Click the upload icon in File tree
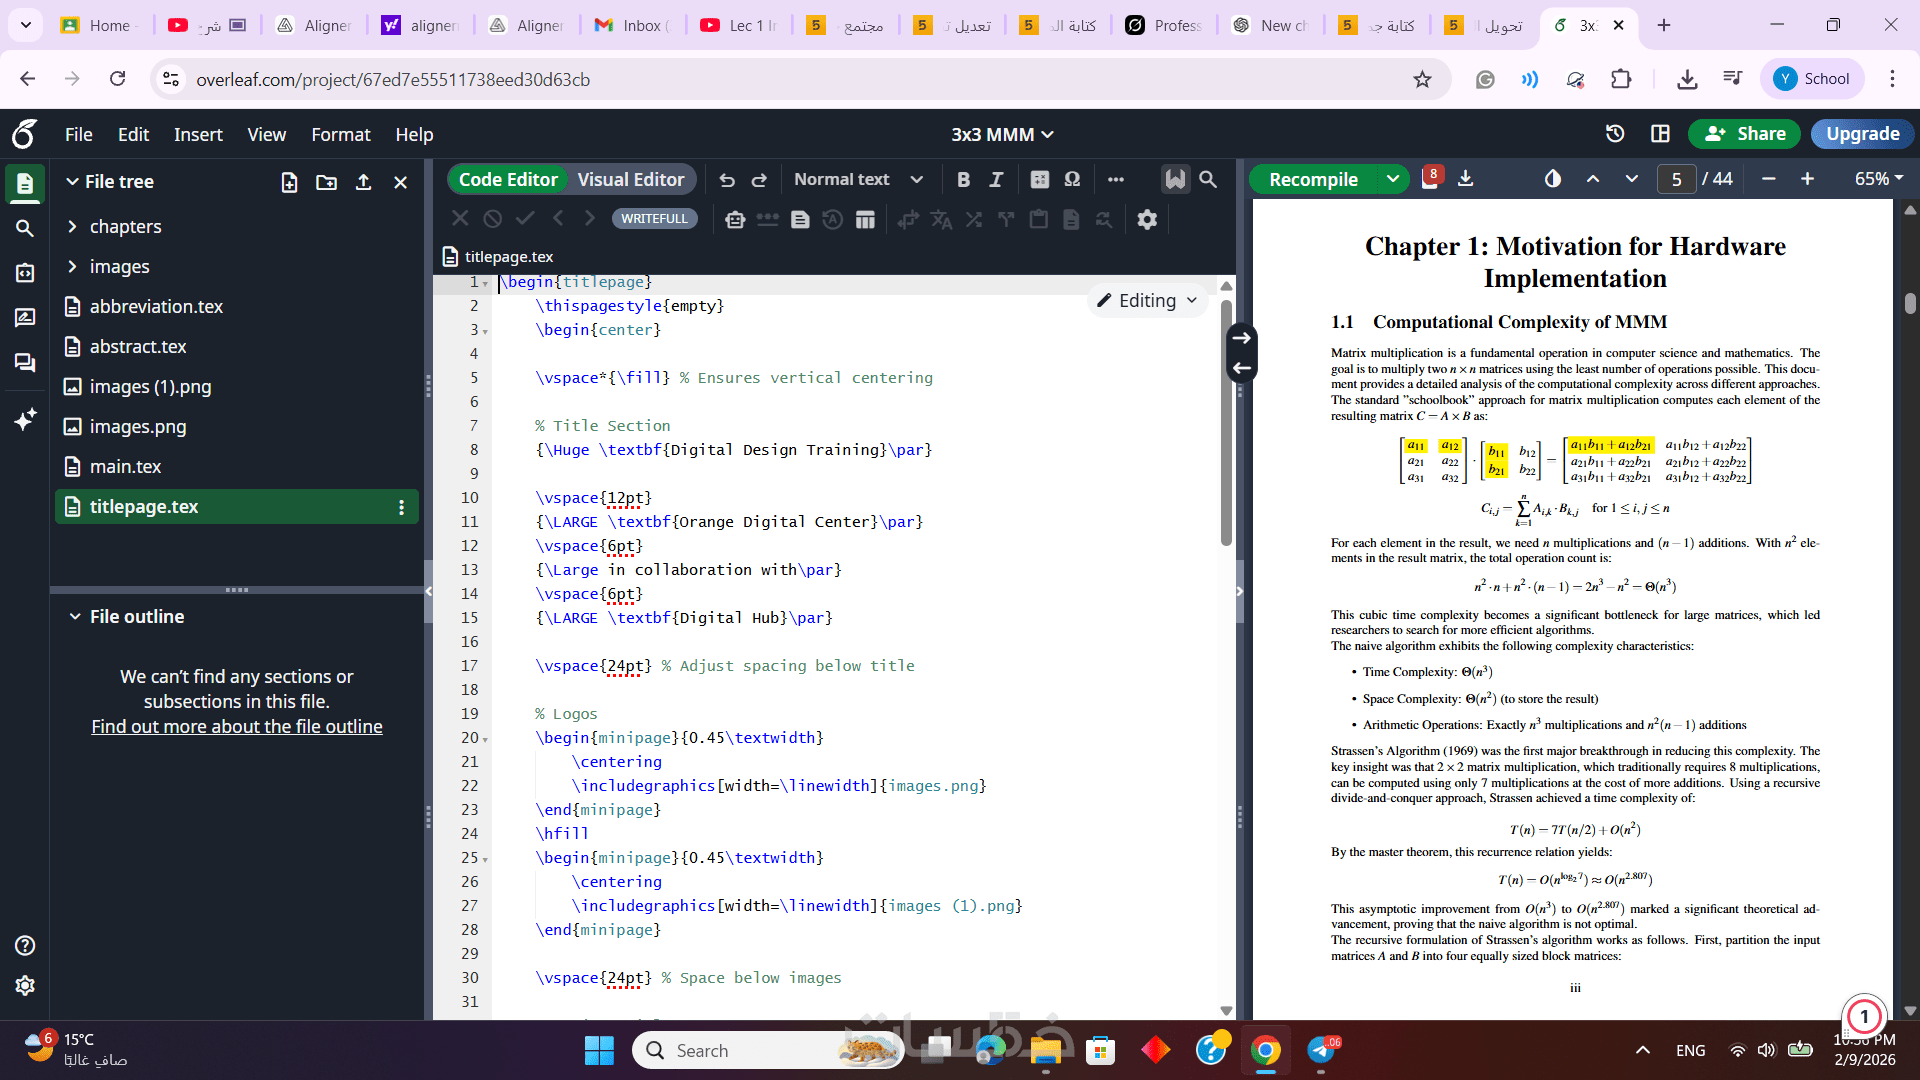The image size is (1920, 1080). pos(363,182)
